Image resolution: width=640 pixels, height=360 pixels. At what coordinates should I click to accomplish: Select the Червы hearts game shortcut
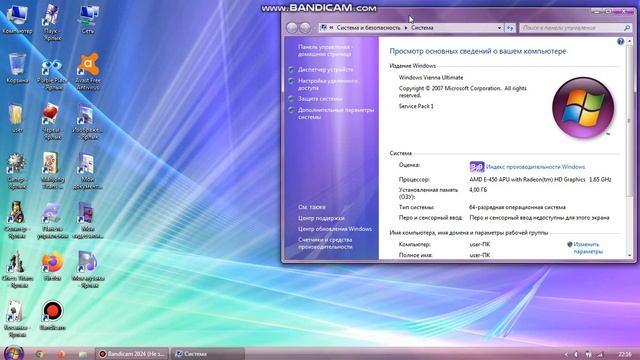52,121
